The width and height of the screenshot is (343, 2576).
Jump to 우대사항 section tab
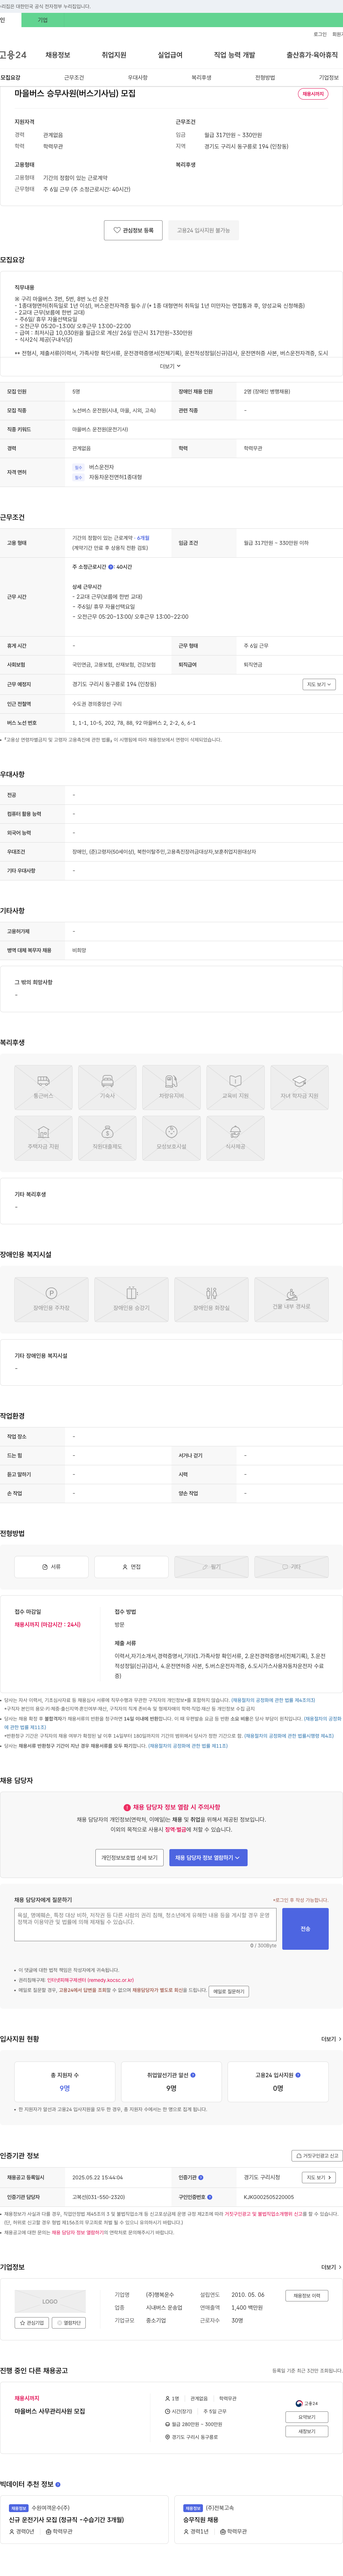[138, 77]
